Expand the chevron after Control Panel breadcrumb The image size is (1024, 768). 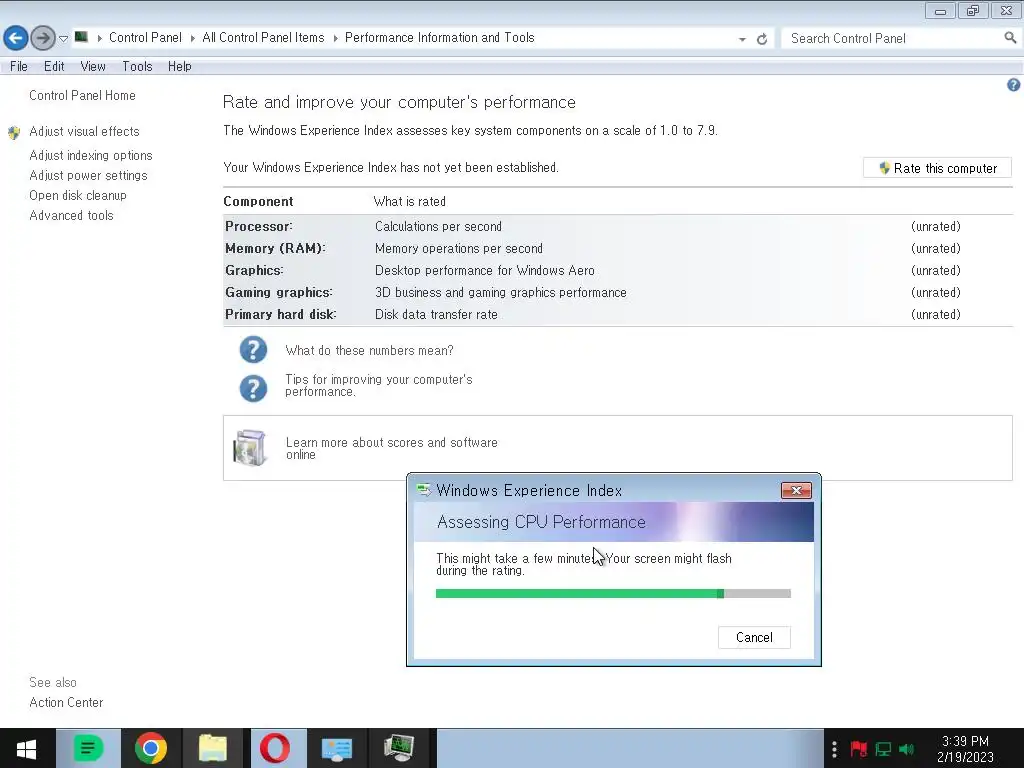[193, 38]
